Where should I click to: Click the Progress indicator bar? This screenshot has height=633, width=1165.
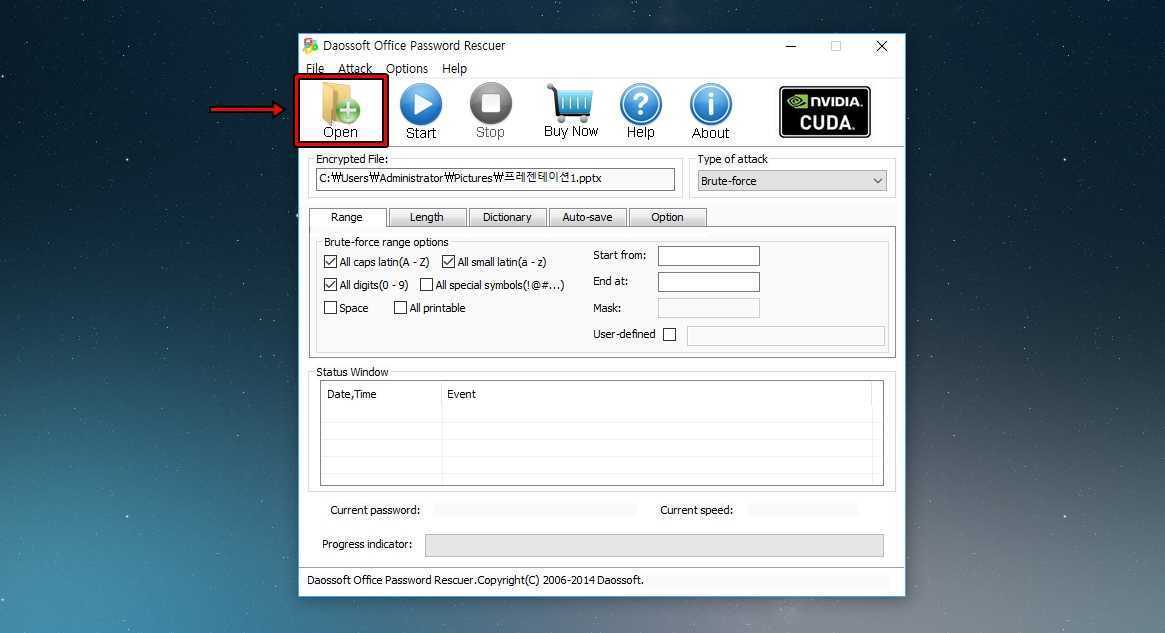(654, 545)
